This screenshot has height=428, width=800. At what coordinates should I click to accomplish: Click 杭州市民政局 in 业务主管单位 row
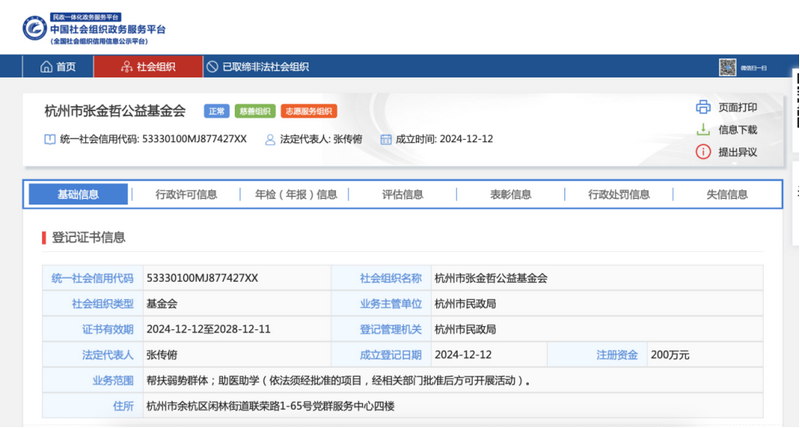pyautogui.click(x=465, y=304)
